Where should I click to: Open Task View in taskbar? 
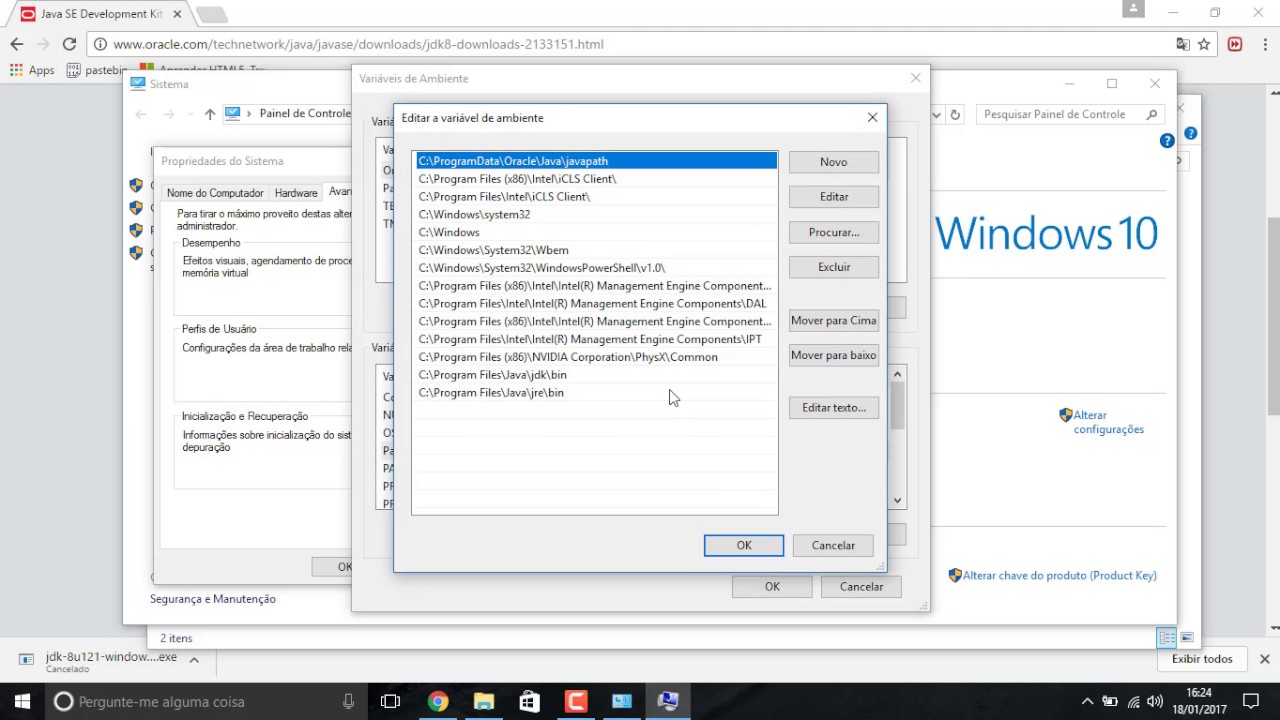[390, 701]
